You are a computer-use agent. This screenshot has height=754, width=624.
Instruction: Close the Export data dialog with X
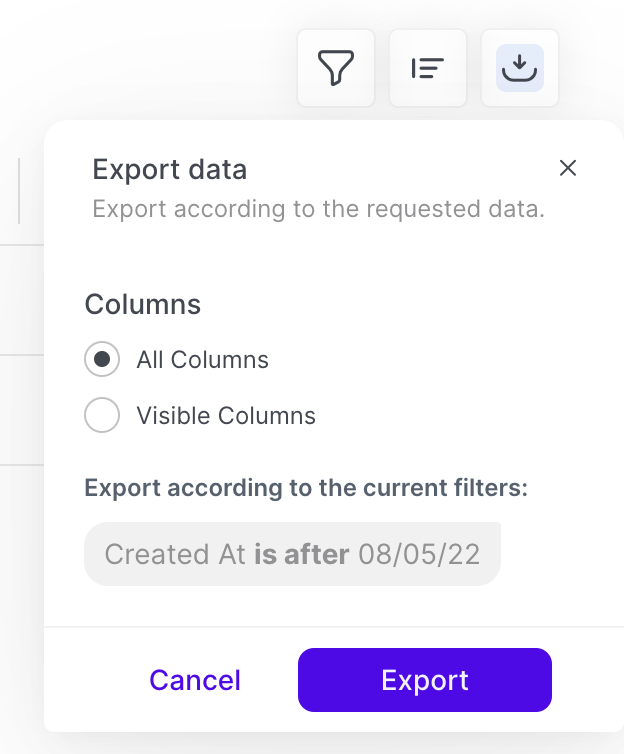(x=568, y=168)
